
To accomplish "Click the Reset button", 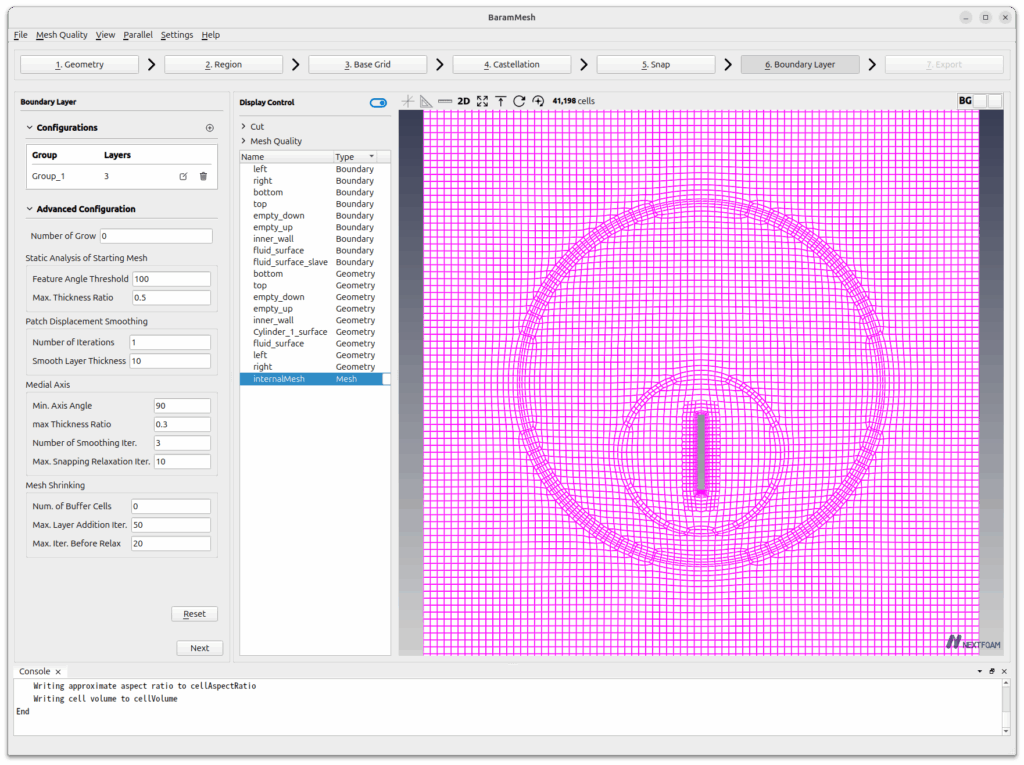I will point(195,614).
